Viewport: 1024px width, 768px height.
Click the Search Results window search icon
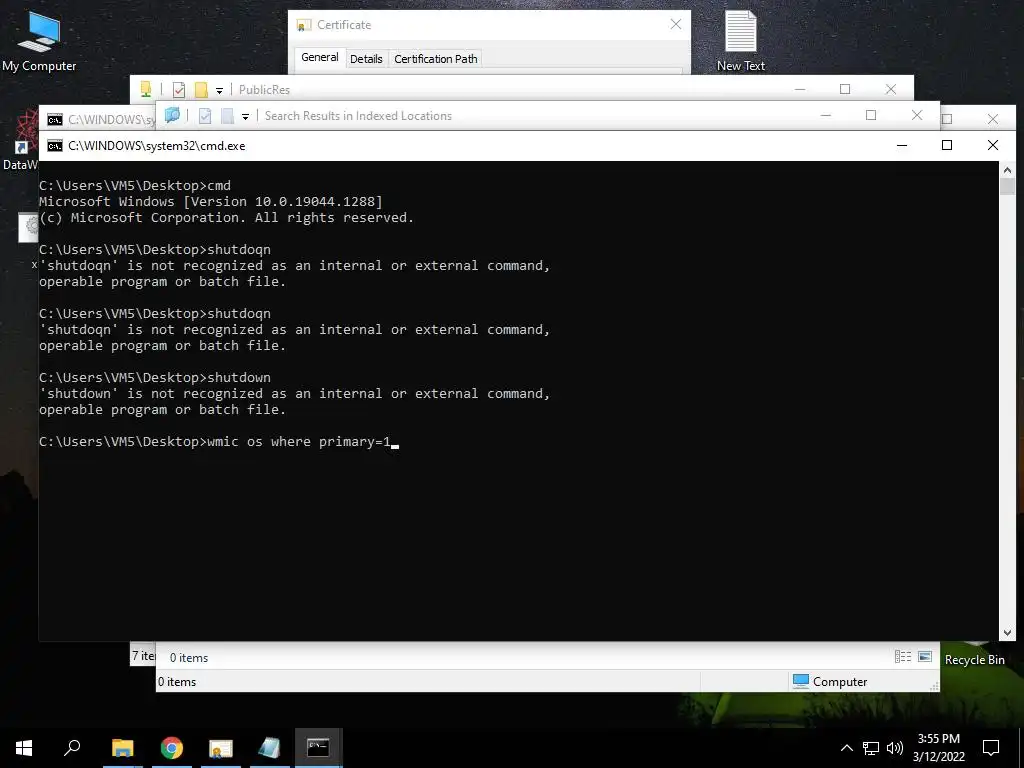pyautogui.click(x=172, y=116)
